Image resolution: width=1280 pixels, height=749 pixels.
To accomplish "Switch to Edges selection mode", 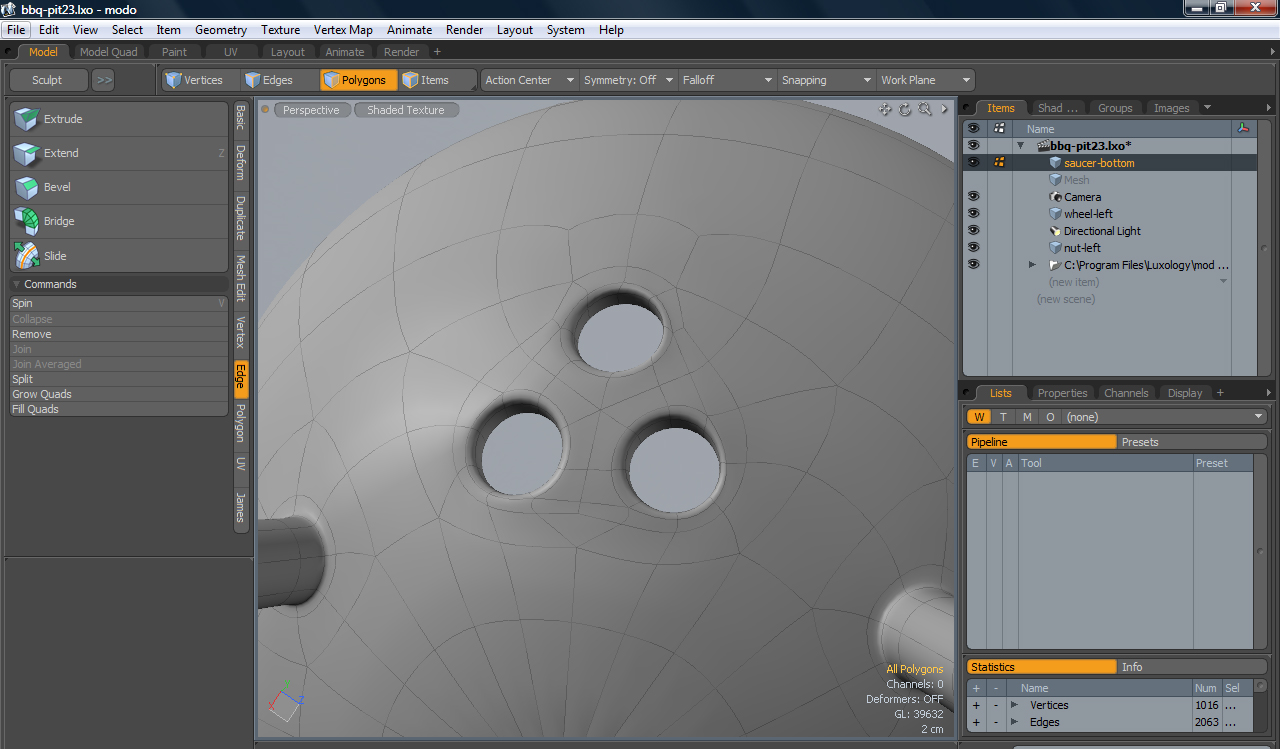I will pyautogui.click(x=279, y=80).
